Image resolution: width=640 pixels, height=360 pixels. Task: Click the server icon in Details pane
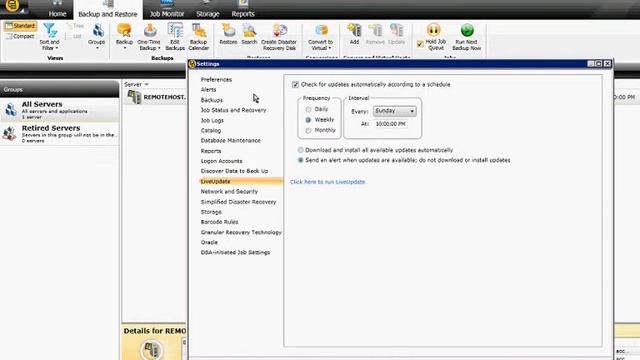click(152, 349)
